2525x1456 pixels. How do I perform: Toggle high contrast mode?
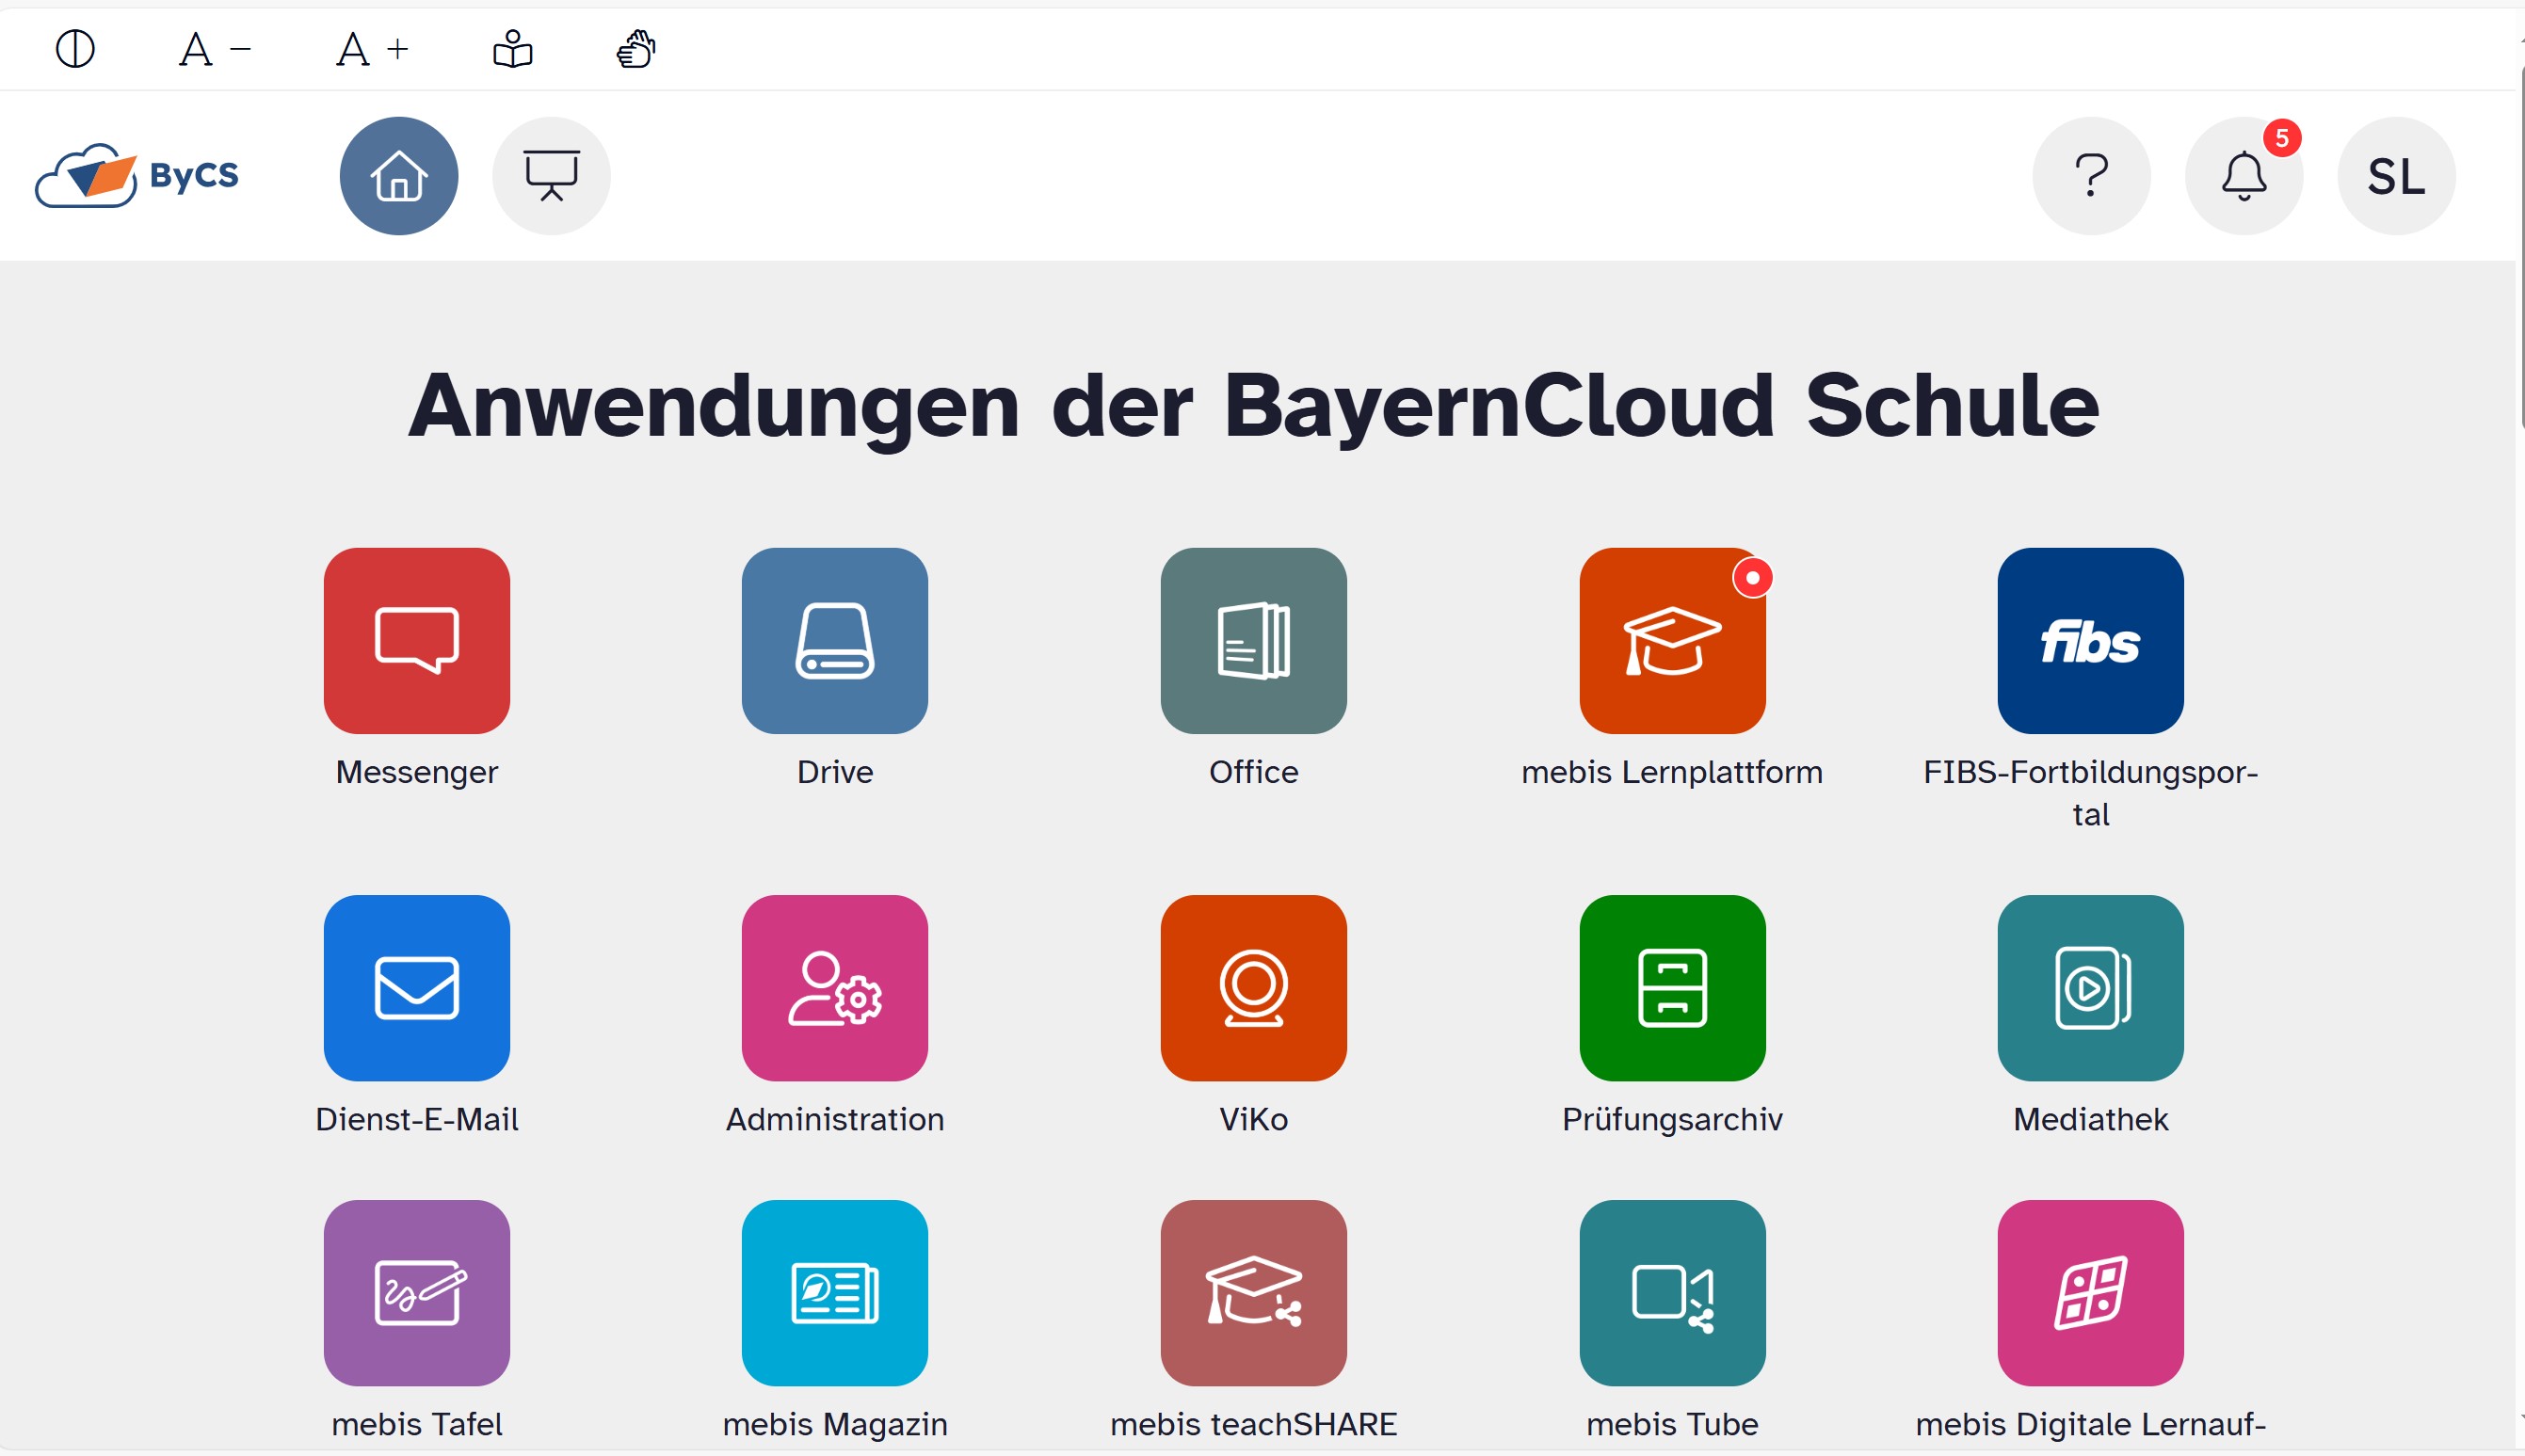pyautogui.click(x=75, y=48)
